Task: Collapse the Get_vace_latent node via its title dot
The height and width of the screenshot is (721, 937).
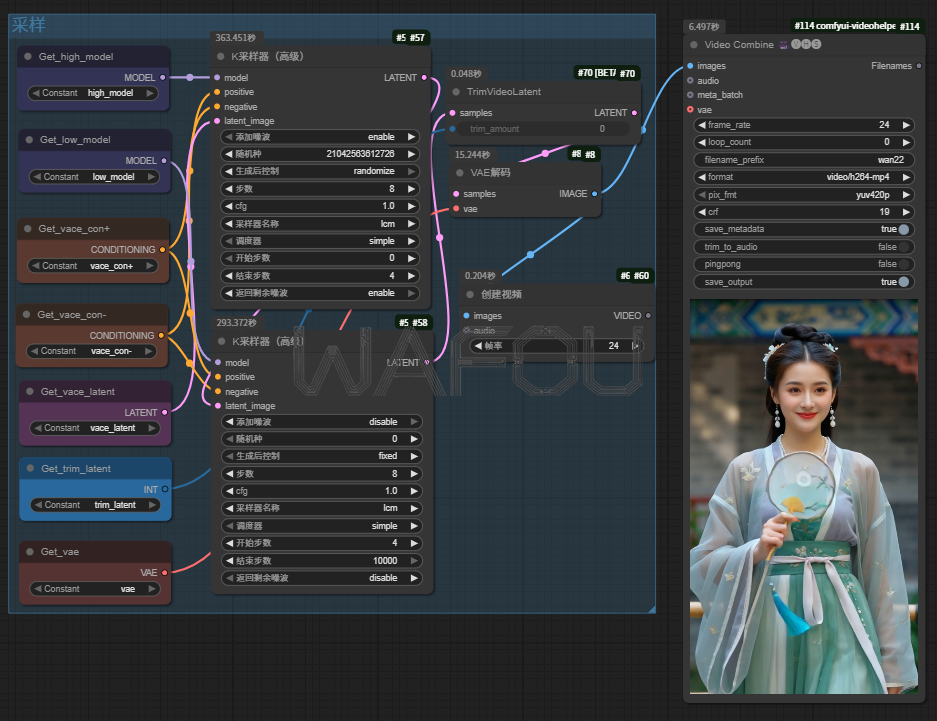Action: (x=29, y=392)
